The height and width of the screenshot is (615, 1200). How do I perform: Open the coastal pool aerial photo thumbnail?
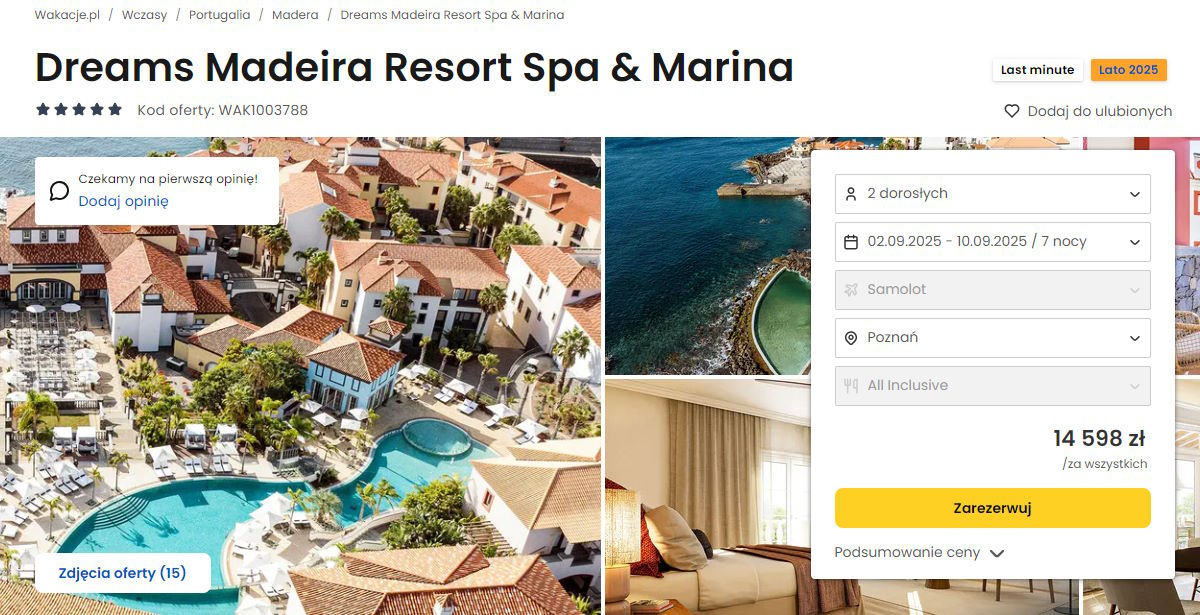[706, 256]
